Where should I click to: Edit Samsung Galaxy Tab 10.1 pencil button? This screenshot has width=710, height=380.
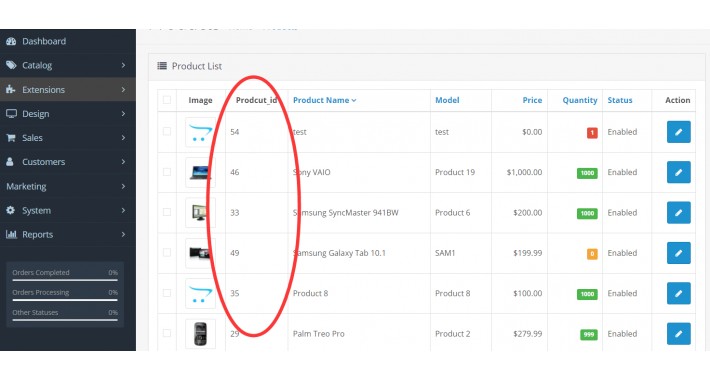pyautogui.click(x=678, y=253)
